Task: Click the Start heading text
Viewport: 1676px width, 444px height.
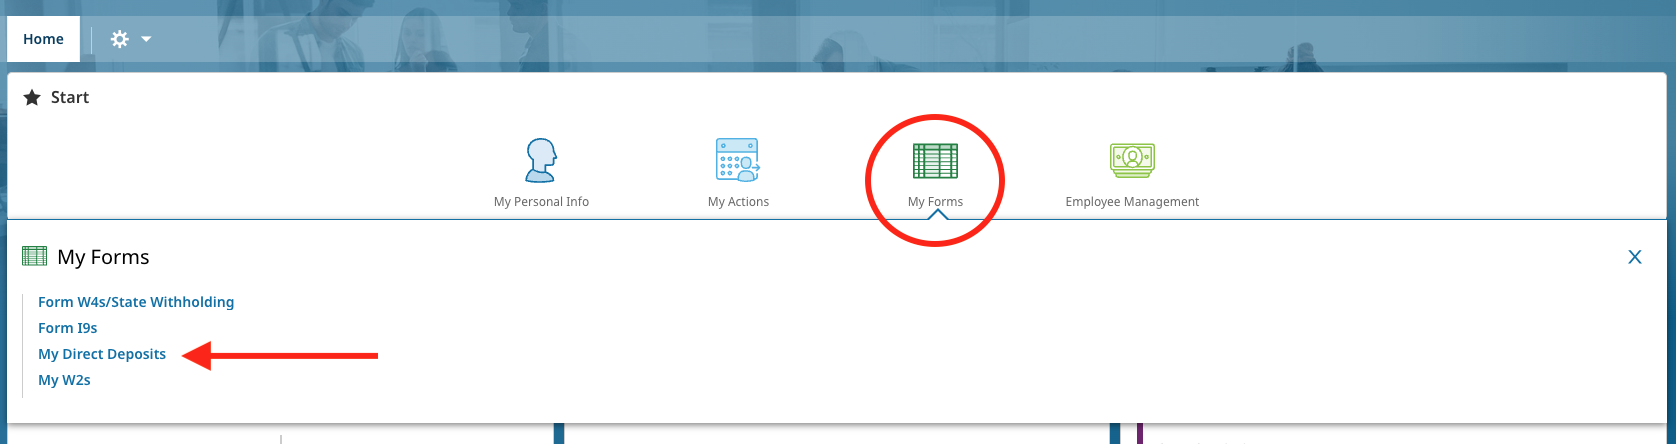Action: (x=70, y=97)
